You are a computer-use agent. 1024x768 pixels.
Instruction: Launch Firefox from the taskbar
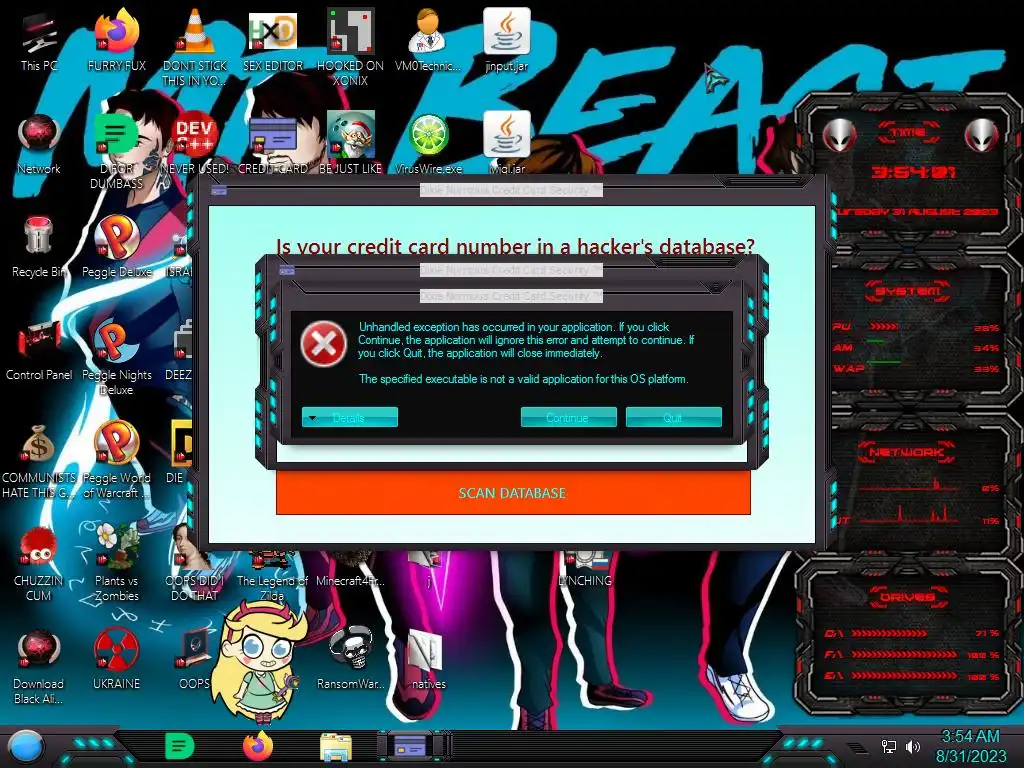click(x=258, y=746)
